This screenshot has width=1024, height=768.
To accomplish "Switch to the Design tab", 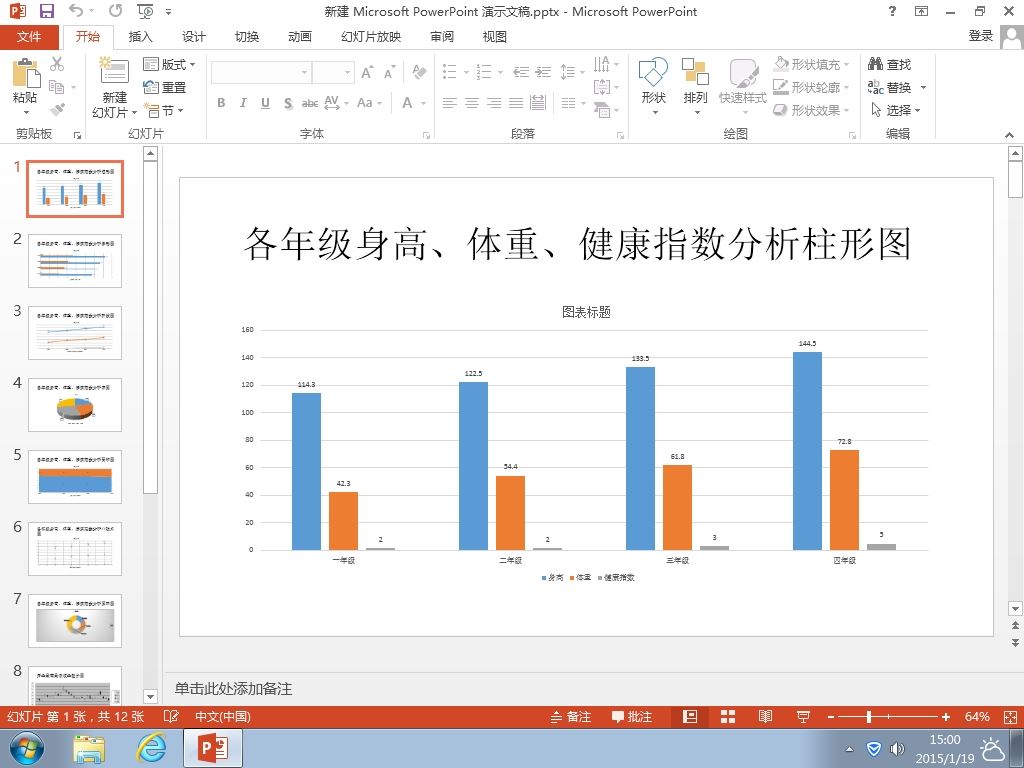I will pos(193,37).
